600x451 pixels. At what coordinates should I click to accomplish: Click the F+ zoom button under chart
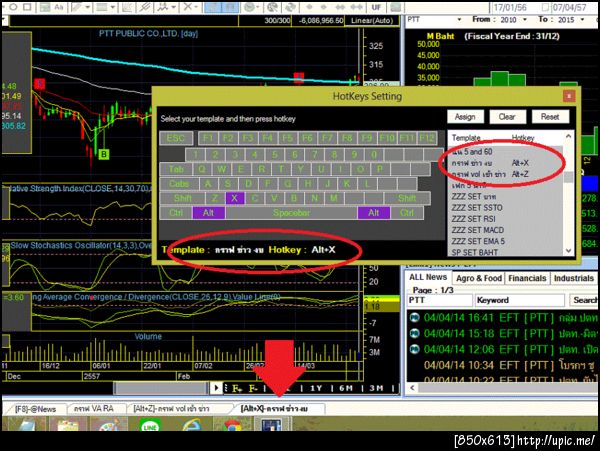pyautogui.click(x=237, y=388)
